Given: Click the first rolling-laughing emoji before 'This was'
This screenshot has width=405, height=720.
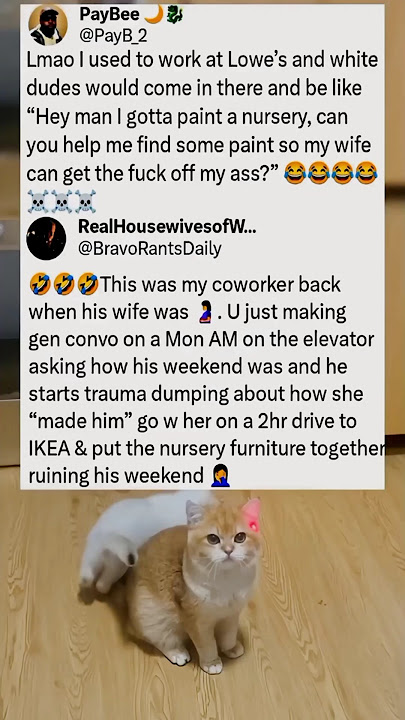Looking at the screenshot, I should click(39, 284).
